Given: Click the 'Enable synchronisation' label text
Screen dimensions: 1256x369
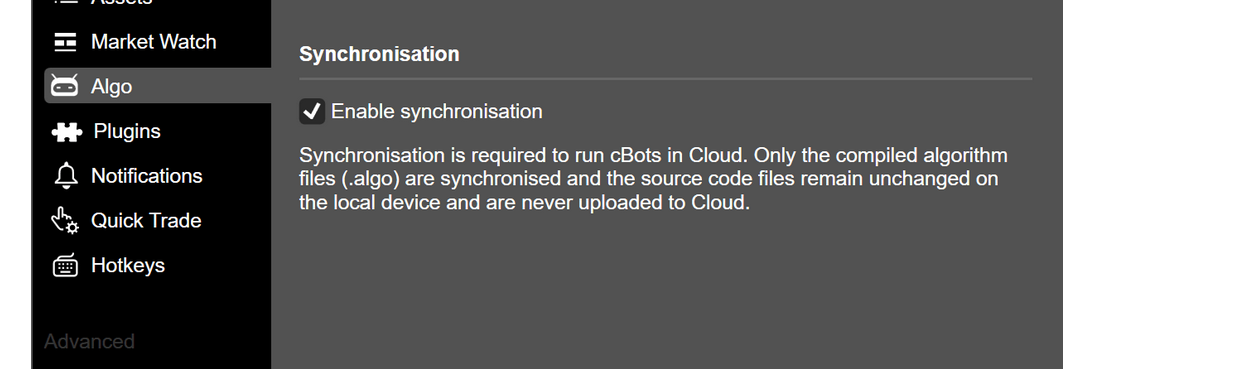Looking at the screenshot, I should pyautogui.click(x=437, y=112).
